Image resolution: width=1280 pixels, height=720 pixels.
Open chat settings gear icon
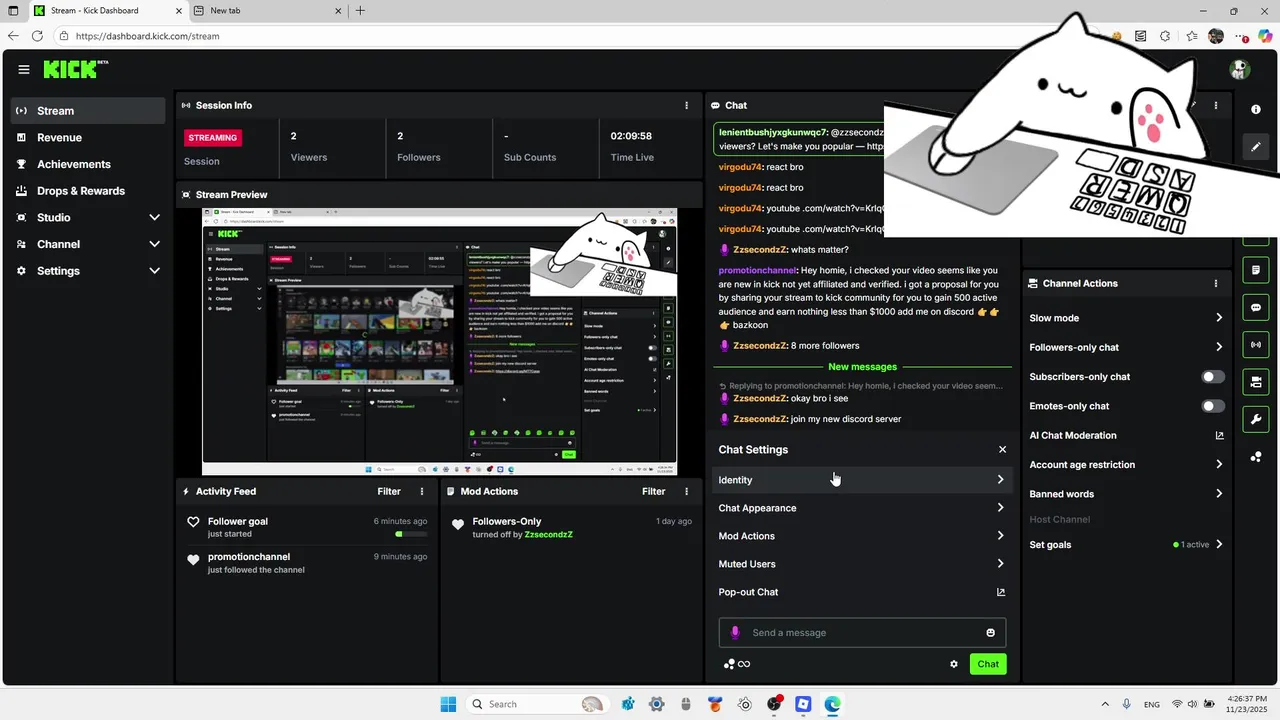(954, 664)
